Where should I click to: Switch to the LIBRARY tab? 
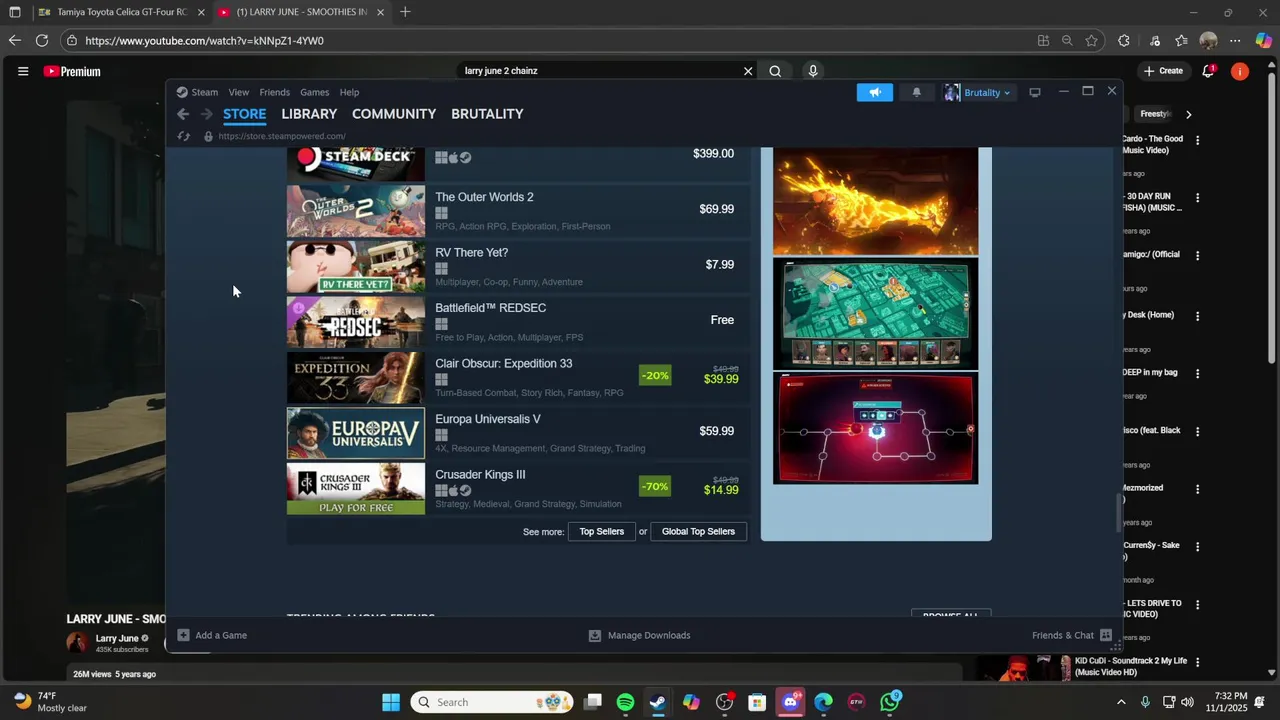(309, 114)
